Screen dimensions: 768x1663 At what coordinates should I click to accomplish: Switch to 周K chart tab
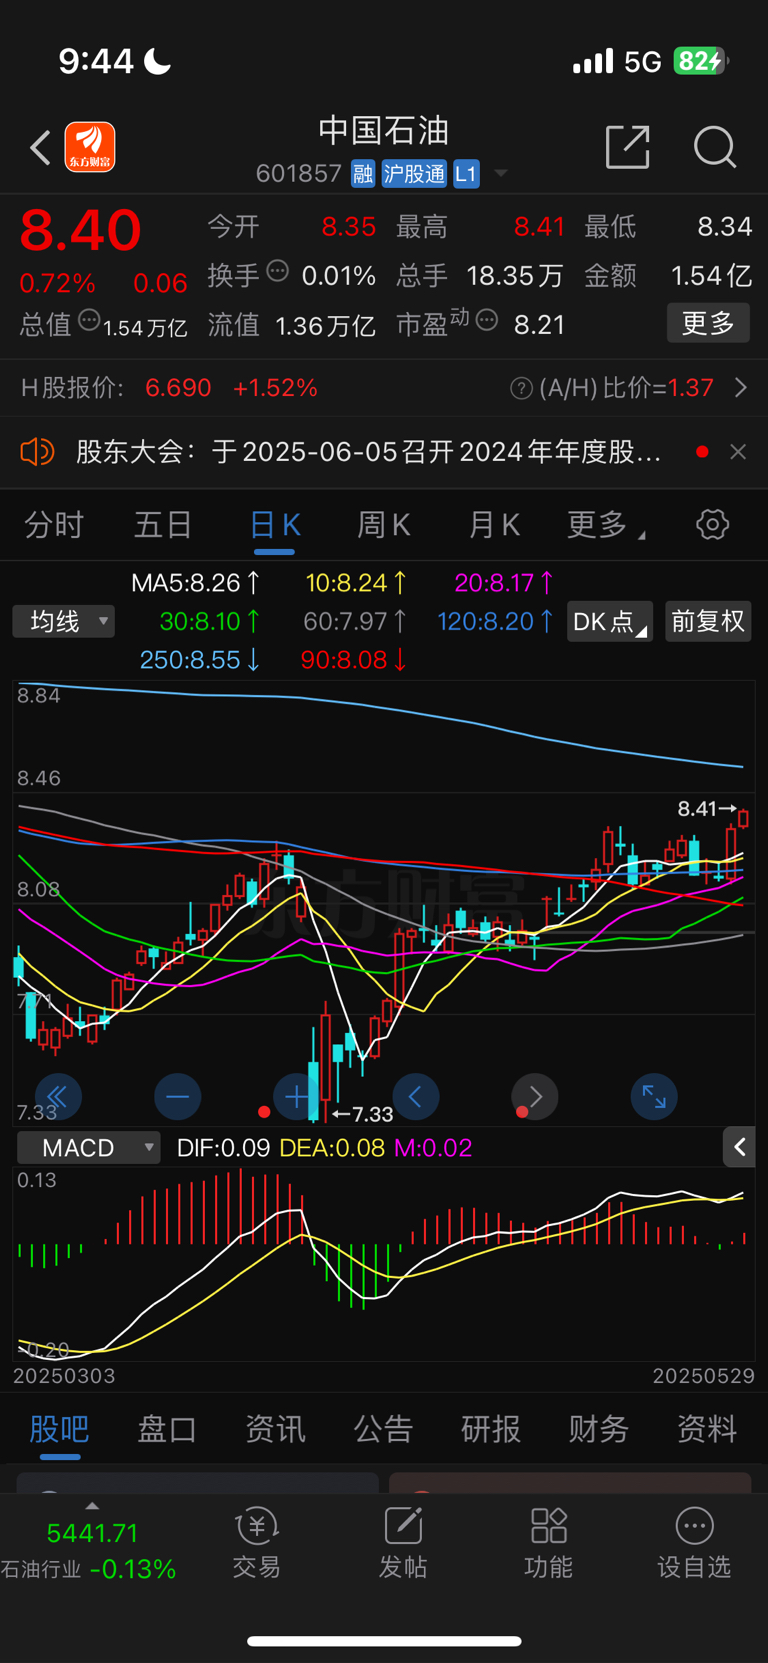(x=384, y=525)
